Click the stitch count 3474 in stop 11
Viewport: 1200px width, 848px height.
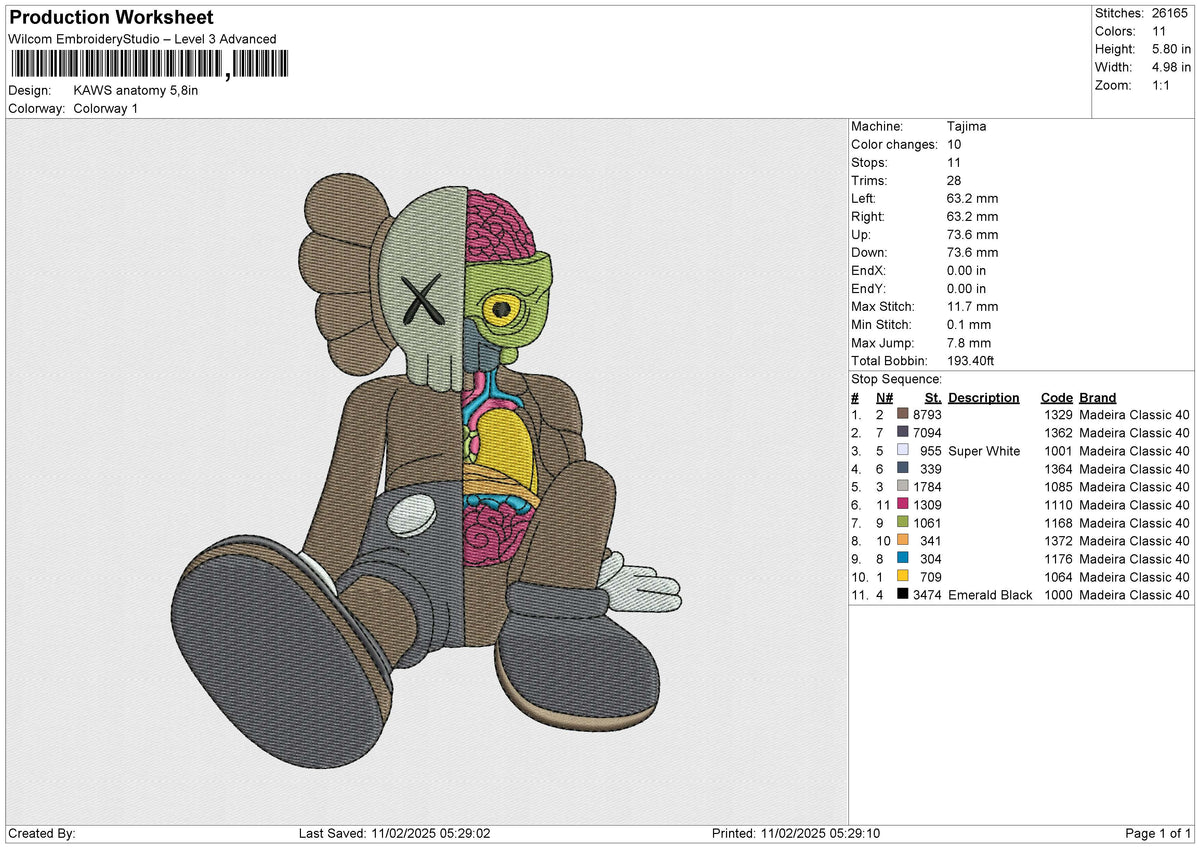(927, 594)
